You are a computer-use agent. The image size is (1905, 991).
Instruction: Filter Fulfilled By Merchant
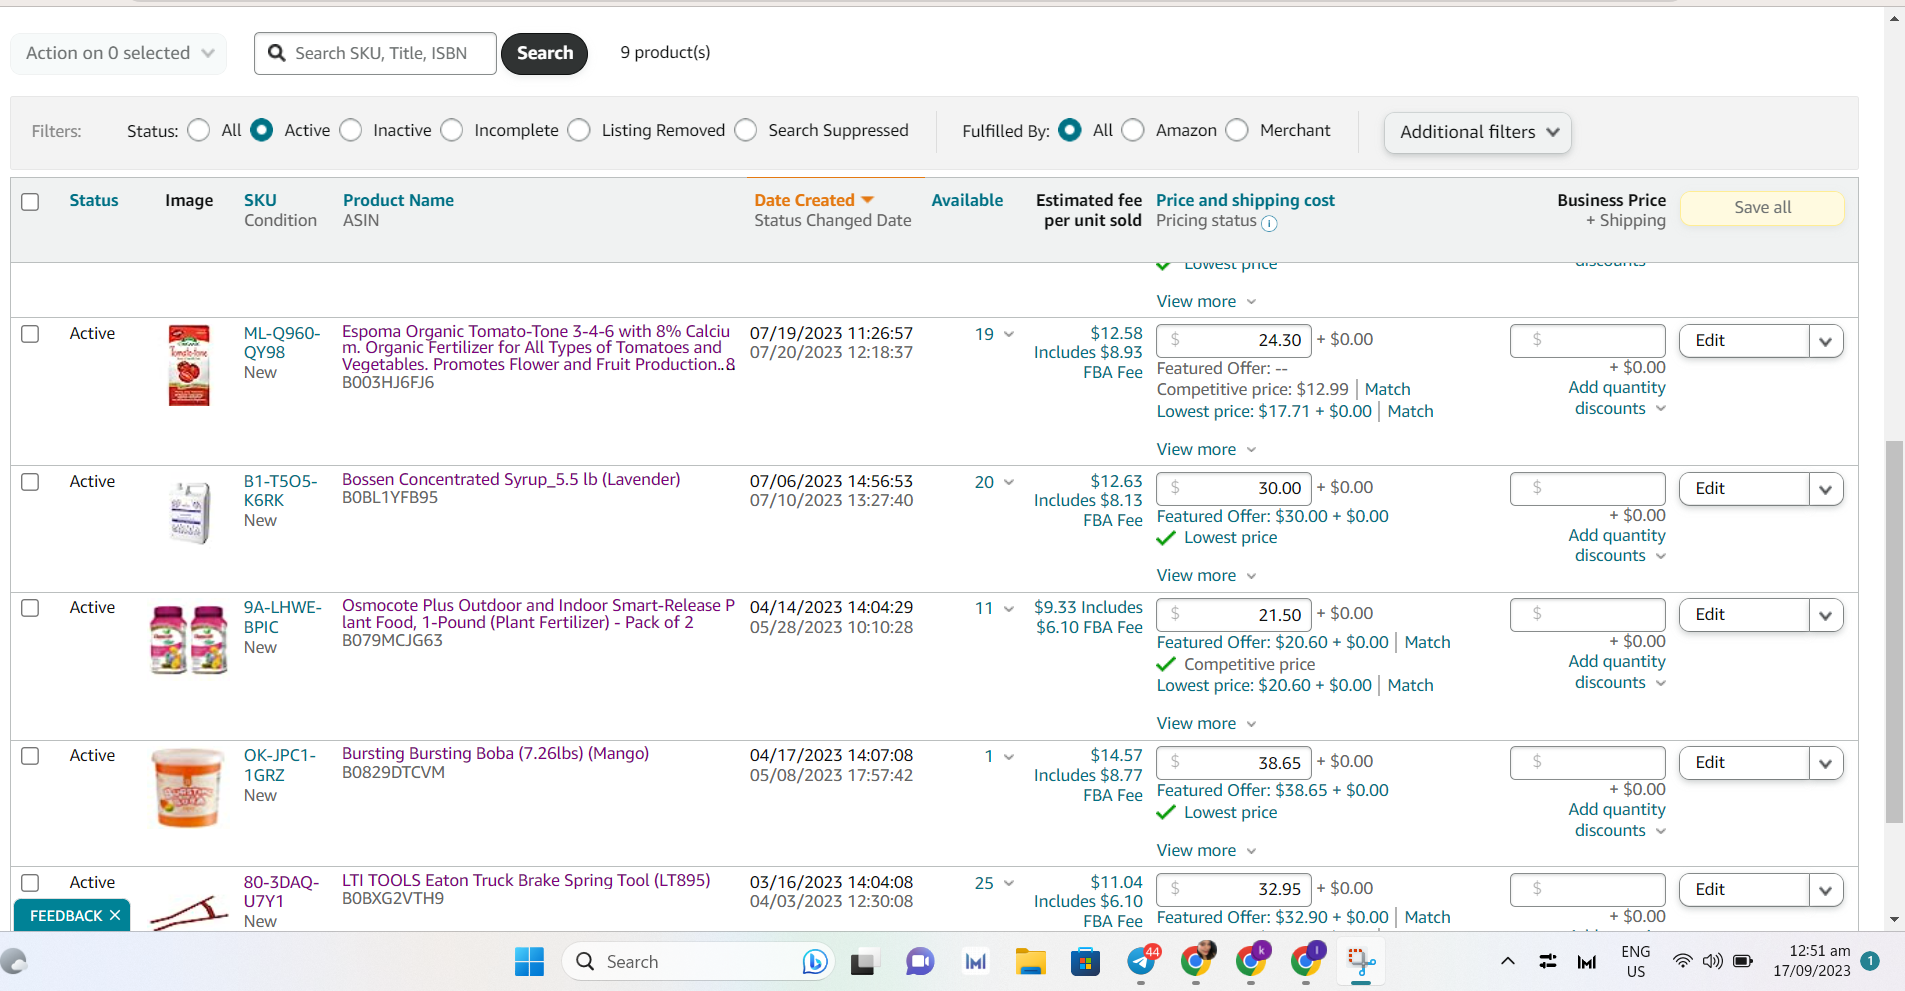(x=1237, y=130)
